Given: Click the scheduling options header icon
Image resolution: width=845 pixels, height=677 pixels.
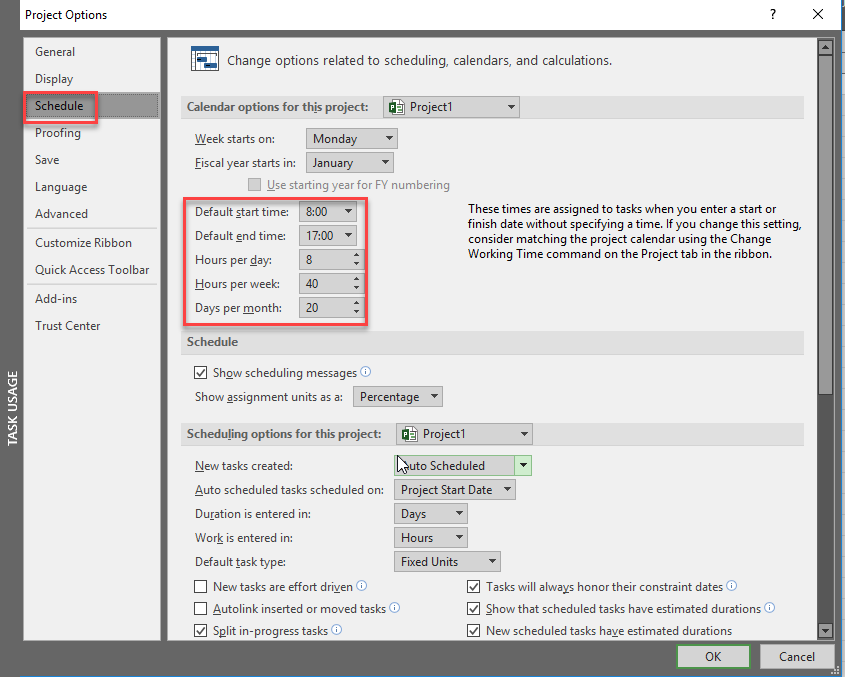Looking at the screenshot, I should click(x=205, y=61).
